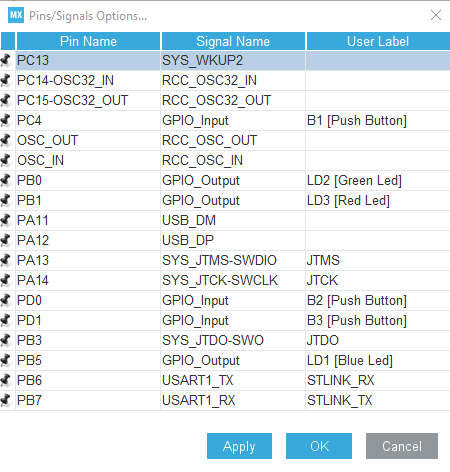The image size is (450, 472).
Task: Select the PC13 pin name cell
Action: pos(88,60)
